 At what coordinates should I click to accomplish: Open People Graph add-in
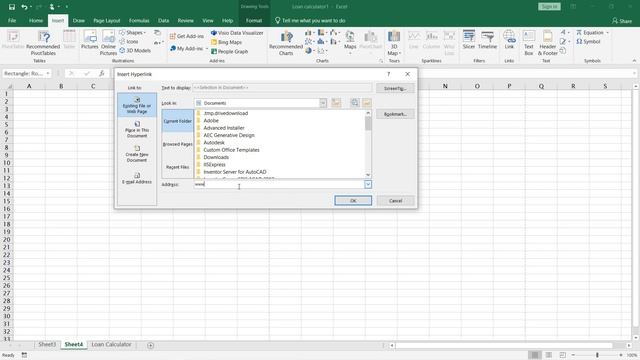point(229,51)
